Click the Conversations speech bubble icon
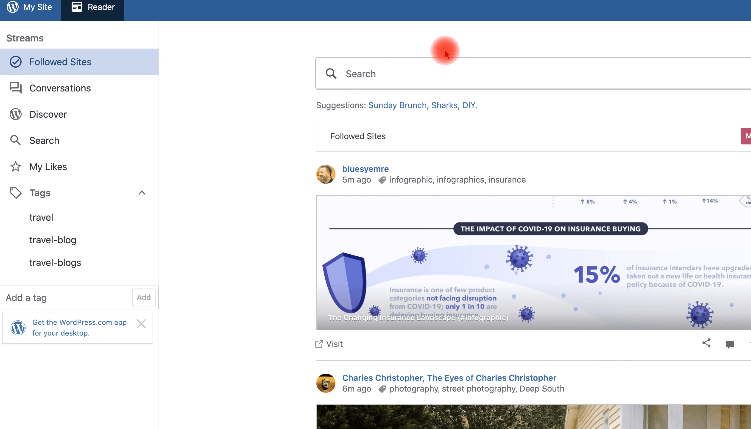 [16, 88]
